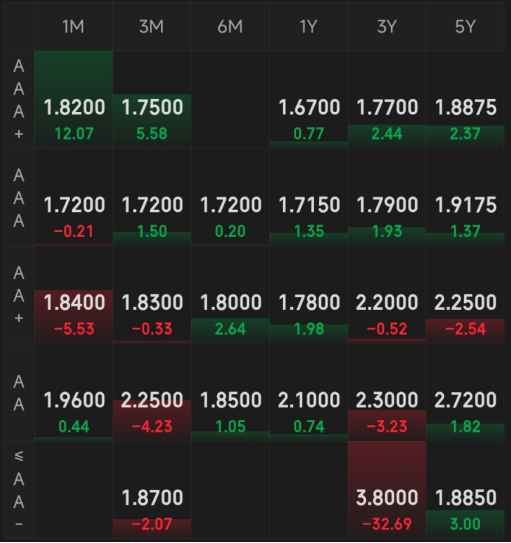The width and height of the screenshot is (511, 543).
Task: Select the AAA 5Y cell showing 1.9175
Action: (465, 197)
